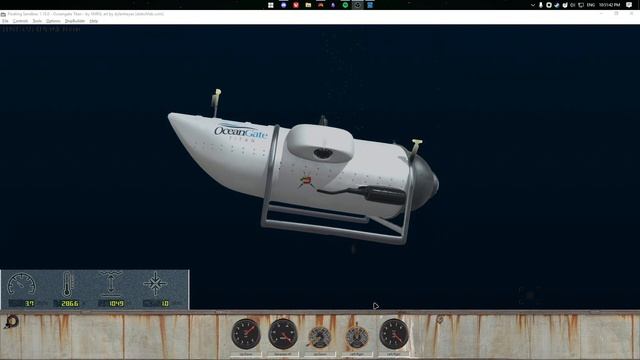The width and height of the screenshot is (640, 360).
Task: Click the third small engine telegraph dial
Action: point(320,337)
